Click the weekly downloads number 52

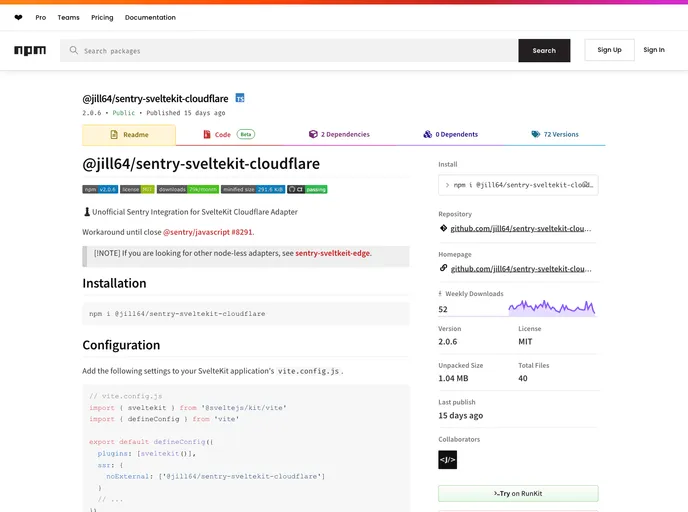click(443, 309)
